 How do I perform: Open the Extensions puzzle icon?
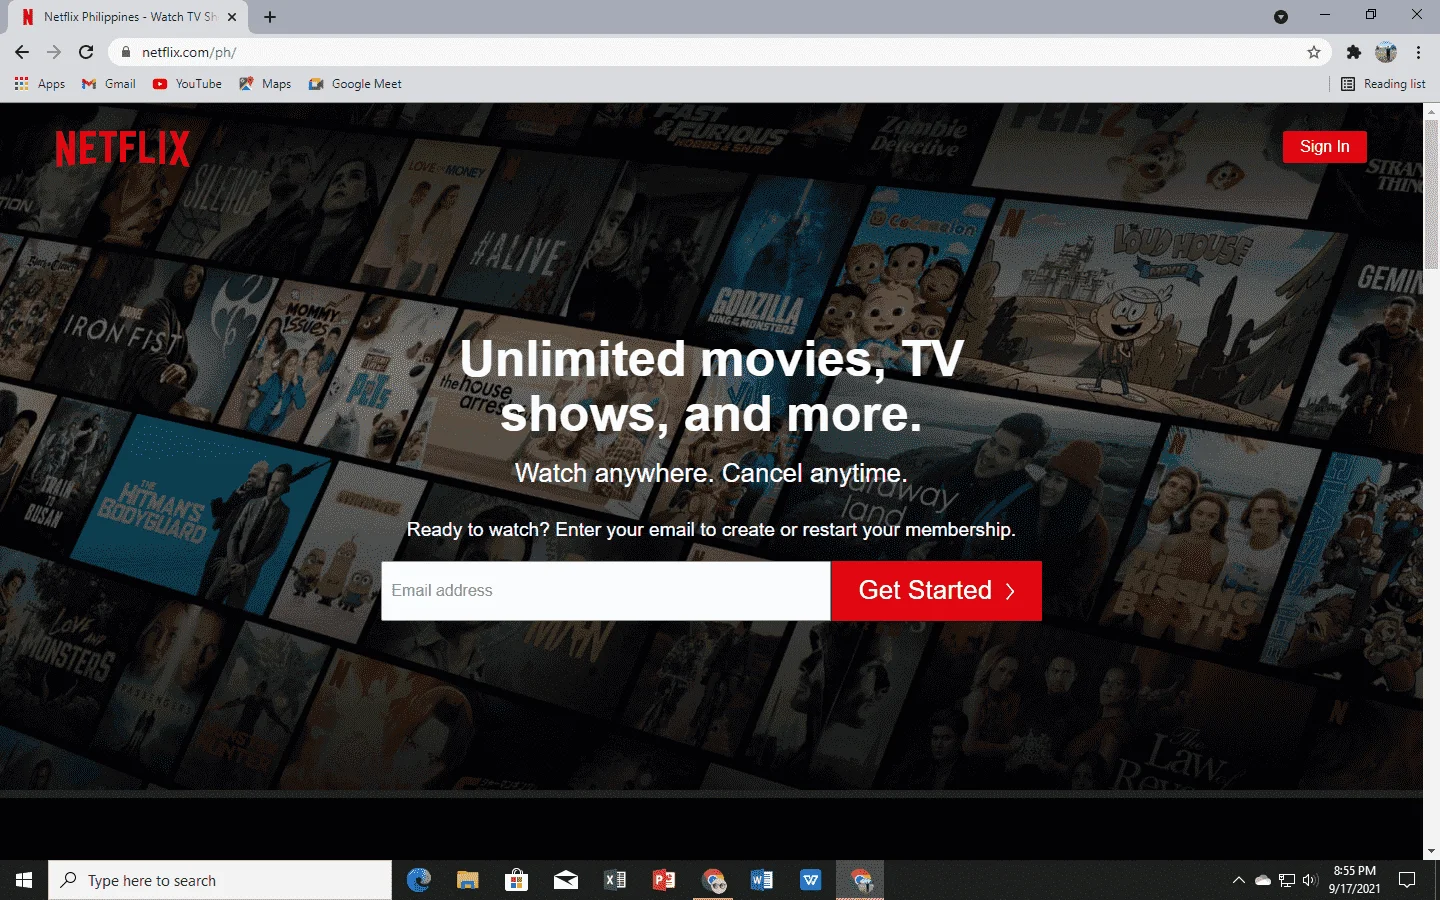point(1354,52)
